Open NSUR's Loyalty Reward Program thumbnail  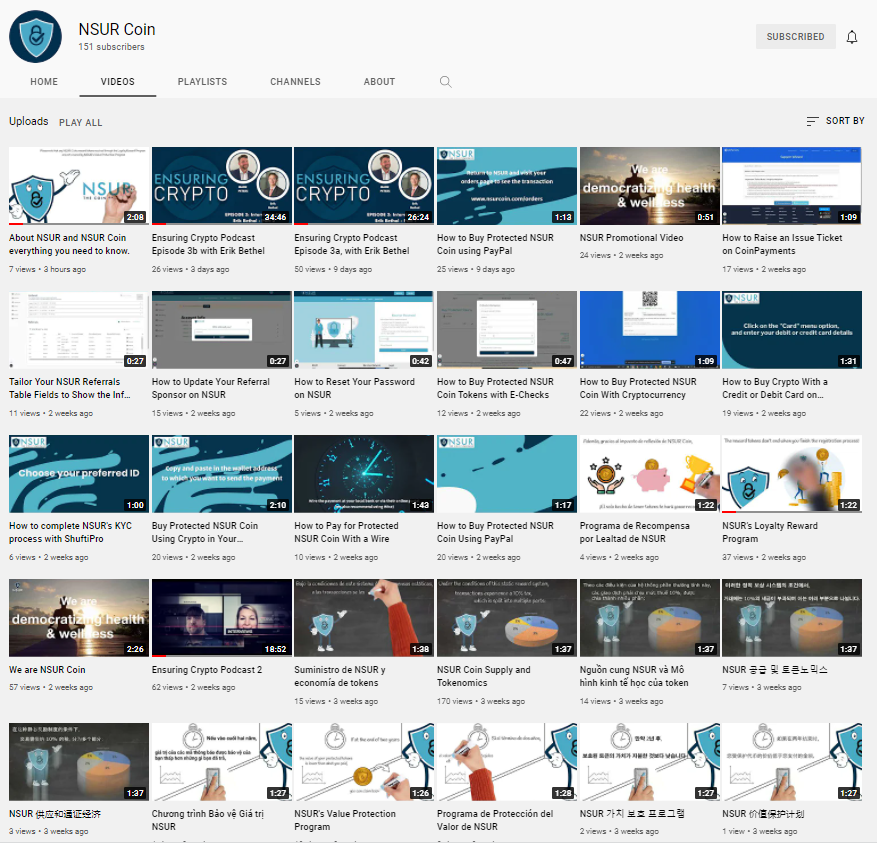coord(792,474)
